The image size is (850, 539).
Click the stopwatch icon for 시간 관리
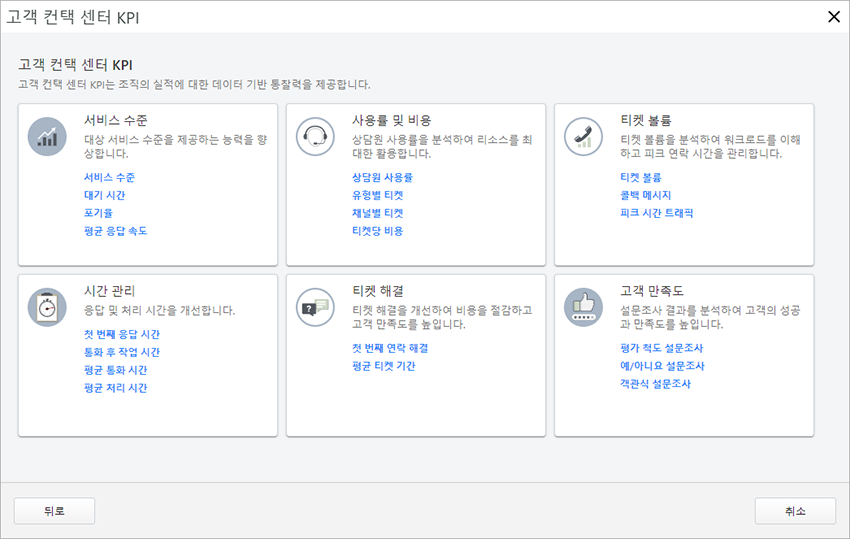click(x=47, y=307)
